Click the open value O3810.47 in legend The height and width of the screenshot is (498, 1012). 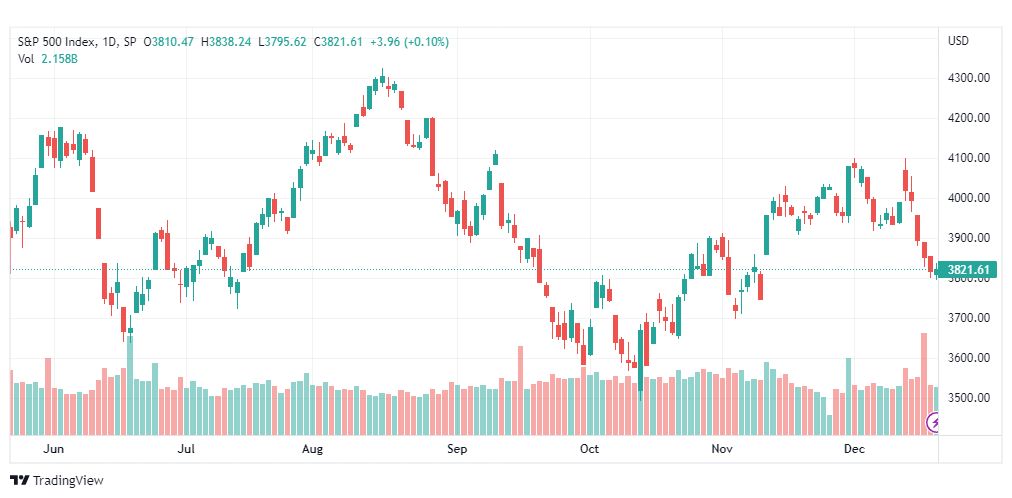tap(168, 42)
